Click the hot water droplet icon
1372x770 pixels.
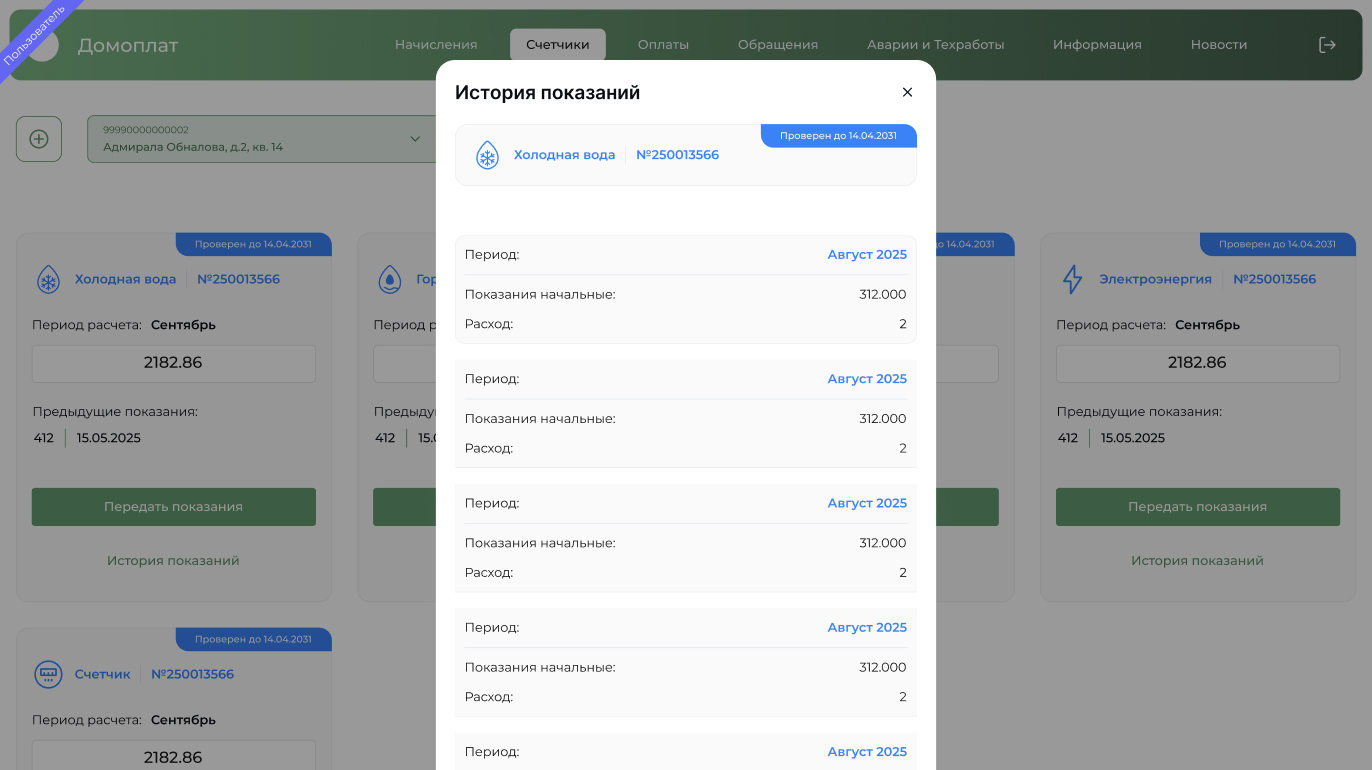pos(389,280)
